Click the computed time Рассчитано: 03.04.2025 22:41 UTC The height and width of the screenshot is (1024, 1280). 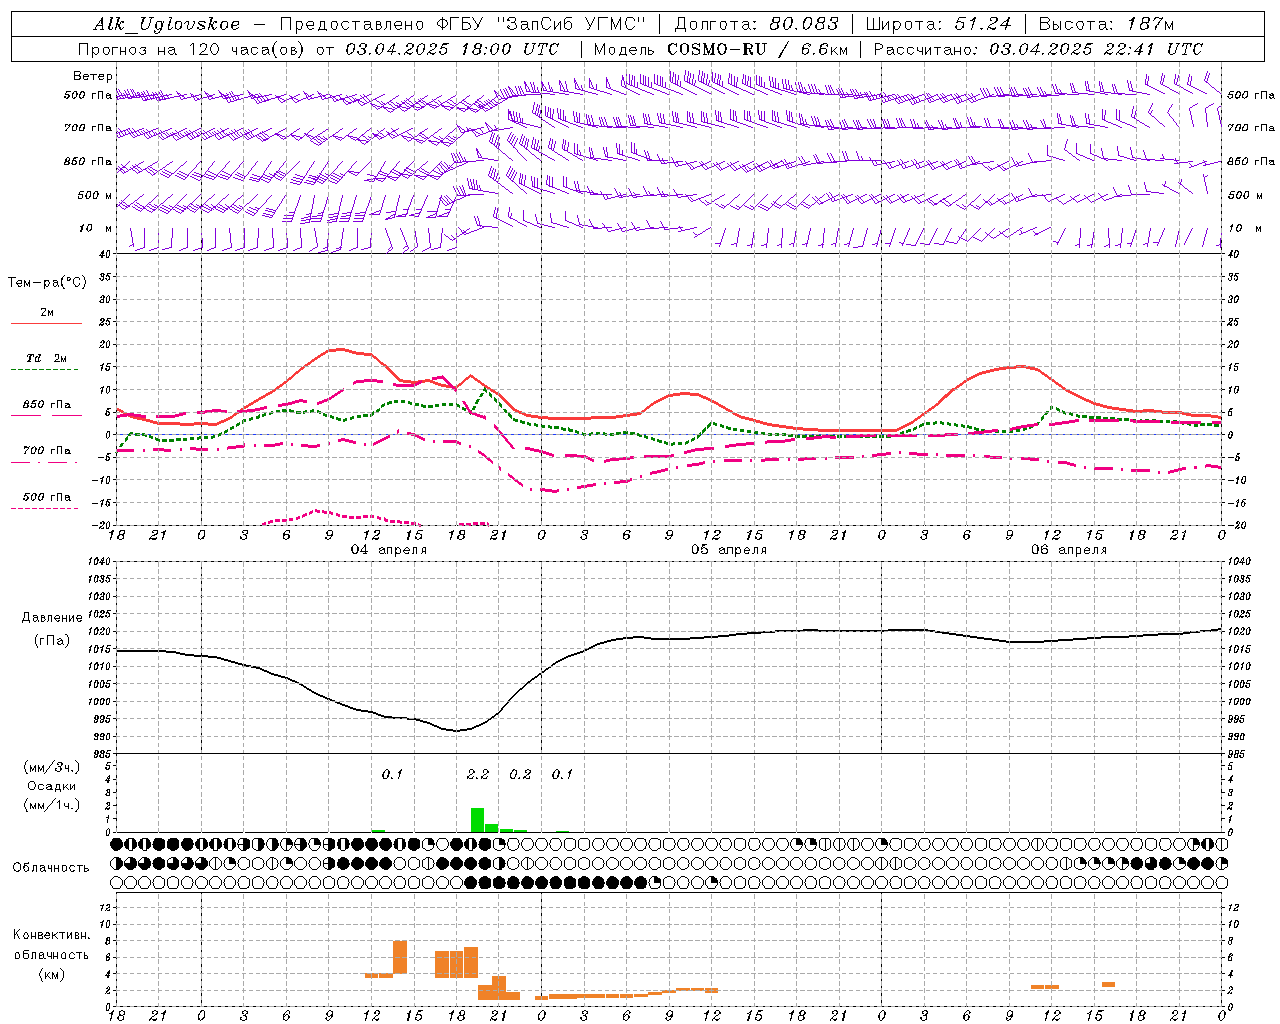coord(1038,49)
